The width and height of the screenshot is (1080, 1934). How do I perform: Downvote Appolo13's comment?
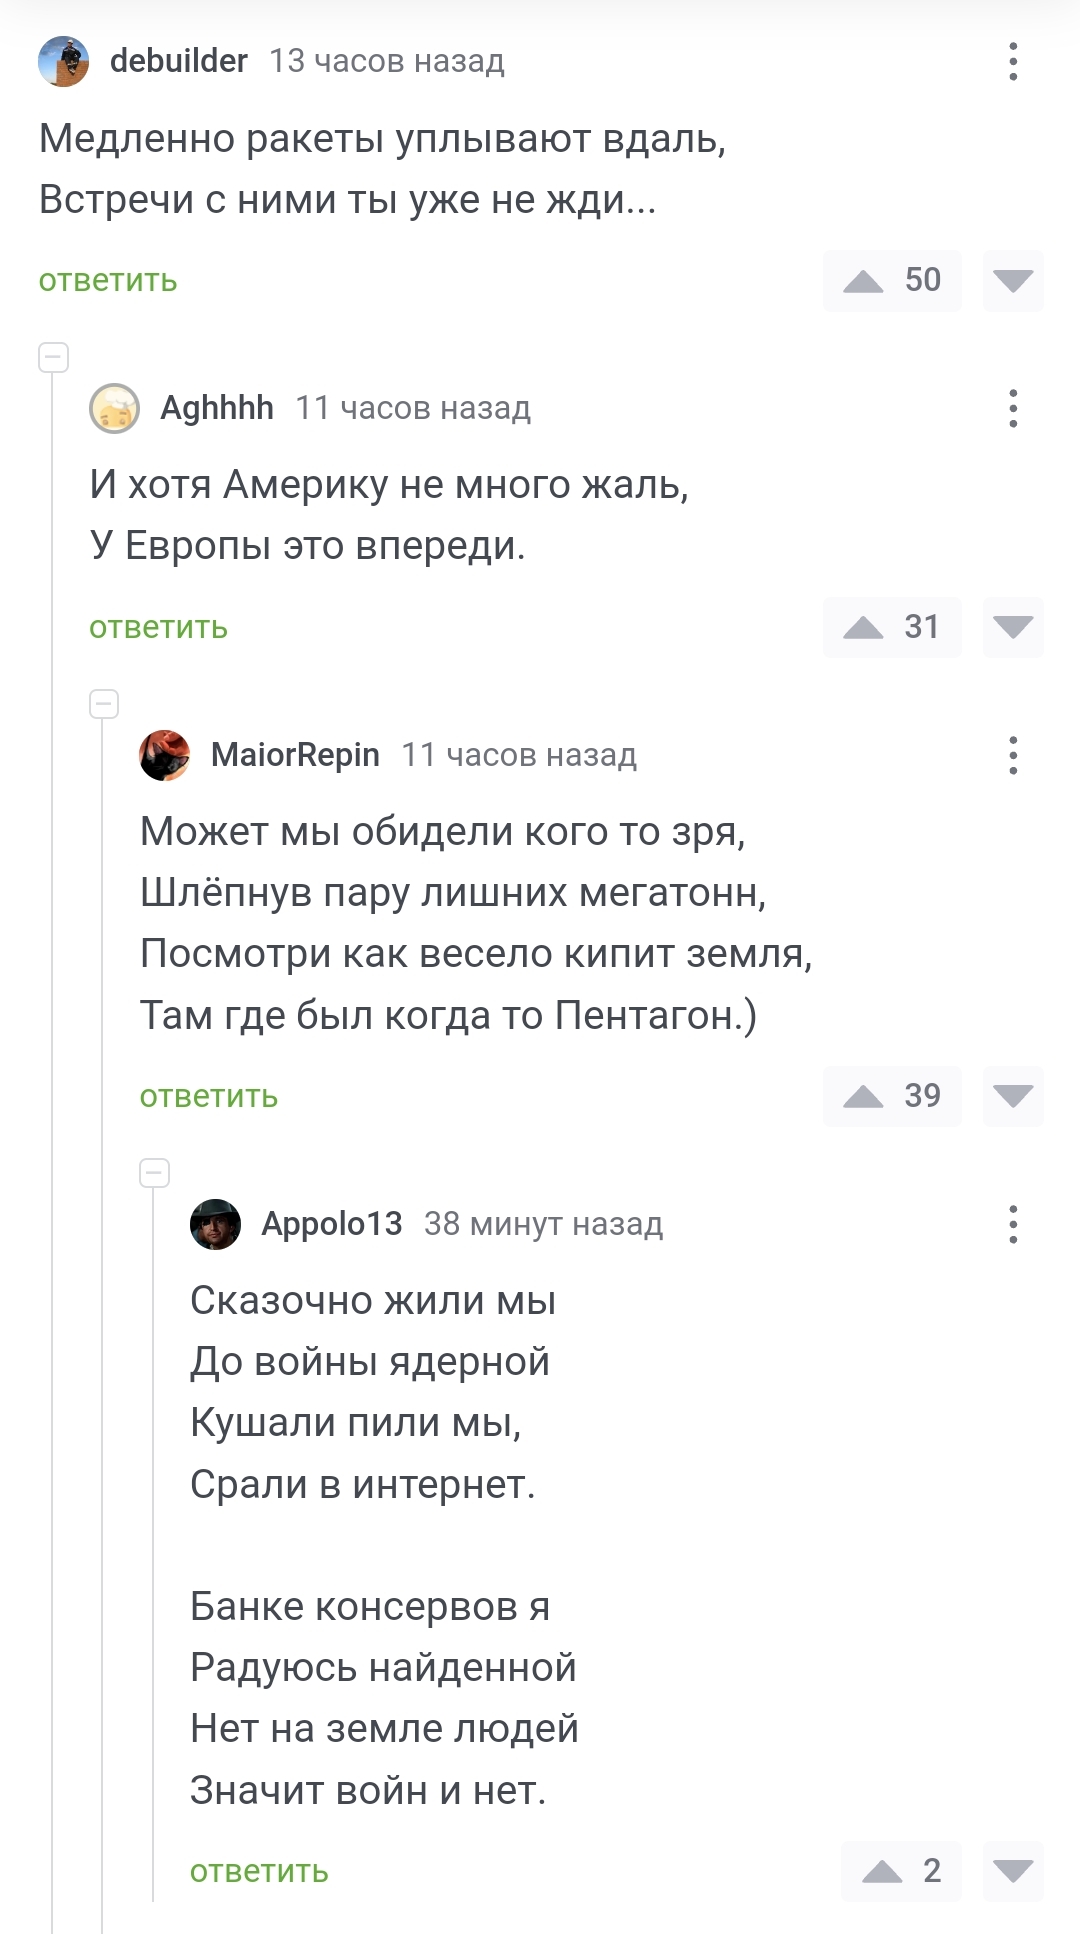pos(1012,1871)
